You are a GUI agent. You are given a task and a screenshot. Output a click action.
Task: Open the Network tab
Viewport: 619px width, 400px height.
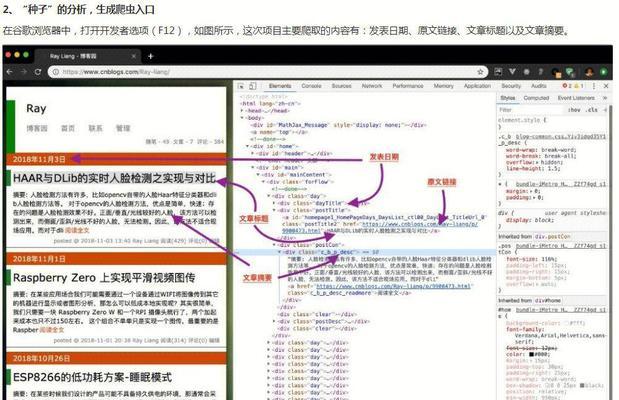(372, 86)
